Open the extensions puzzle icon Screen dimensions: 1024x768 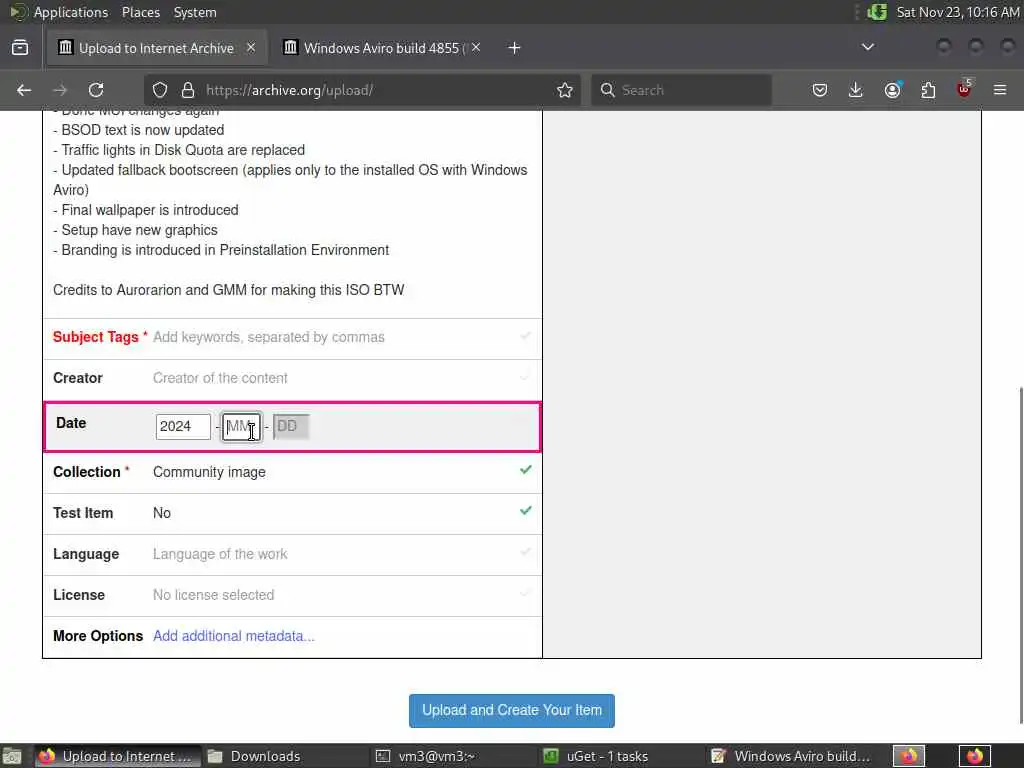(928, 90)
